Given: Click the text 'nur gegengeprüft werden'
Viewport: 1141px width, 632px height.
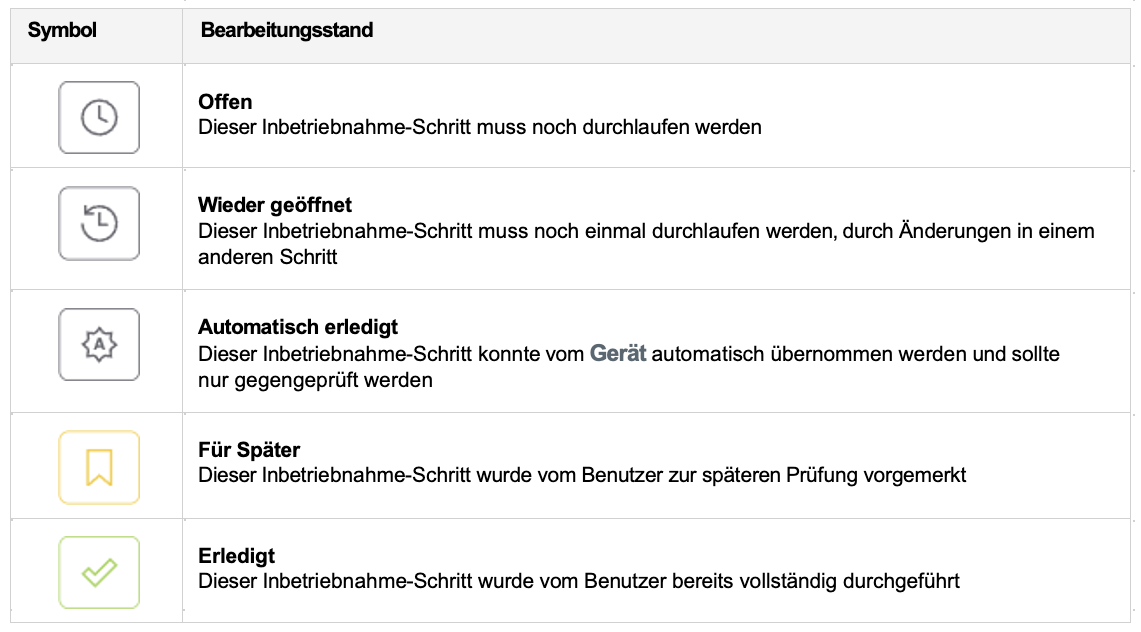Looking at the screenshot, I should (x=315, y=380).
